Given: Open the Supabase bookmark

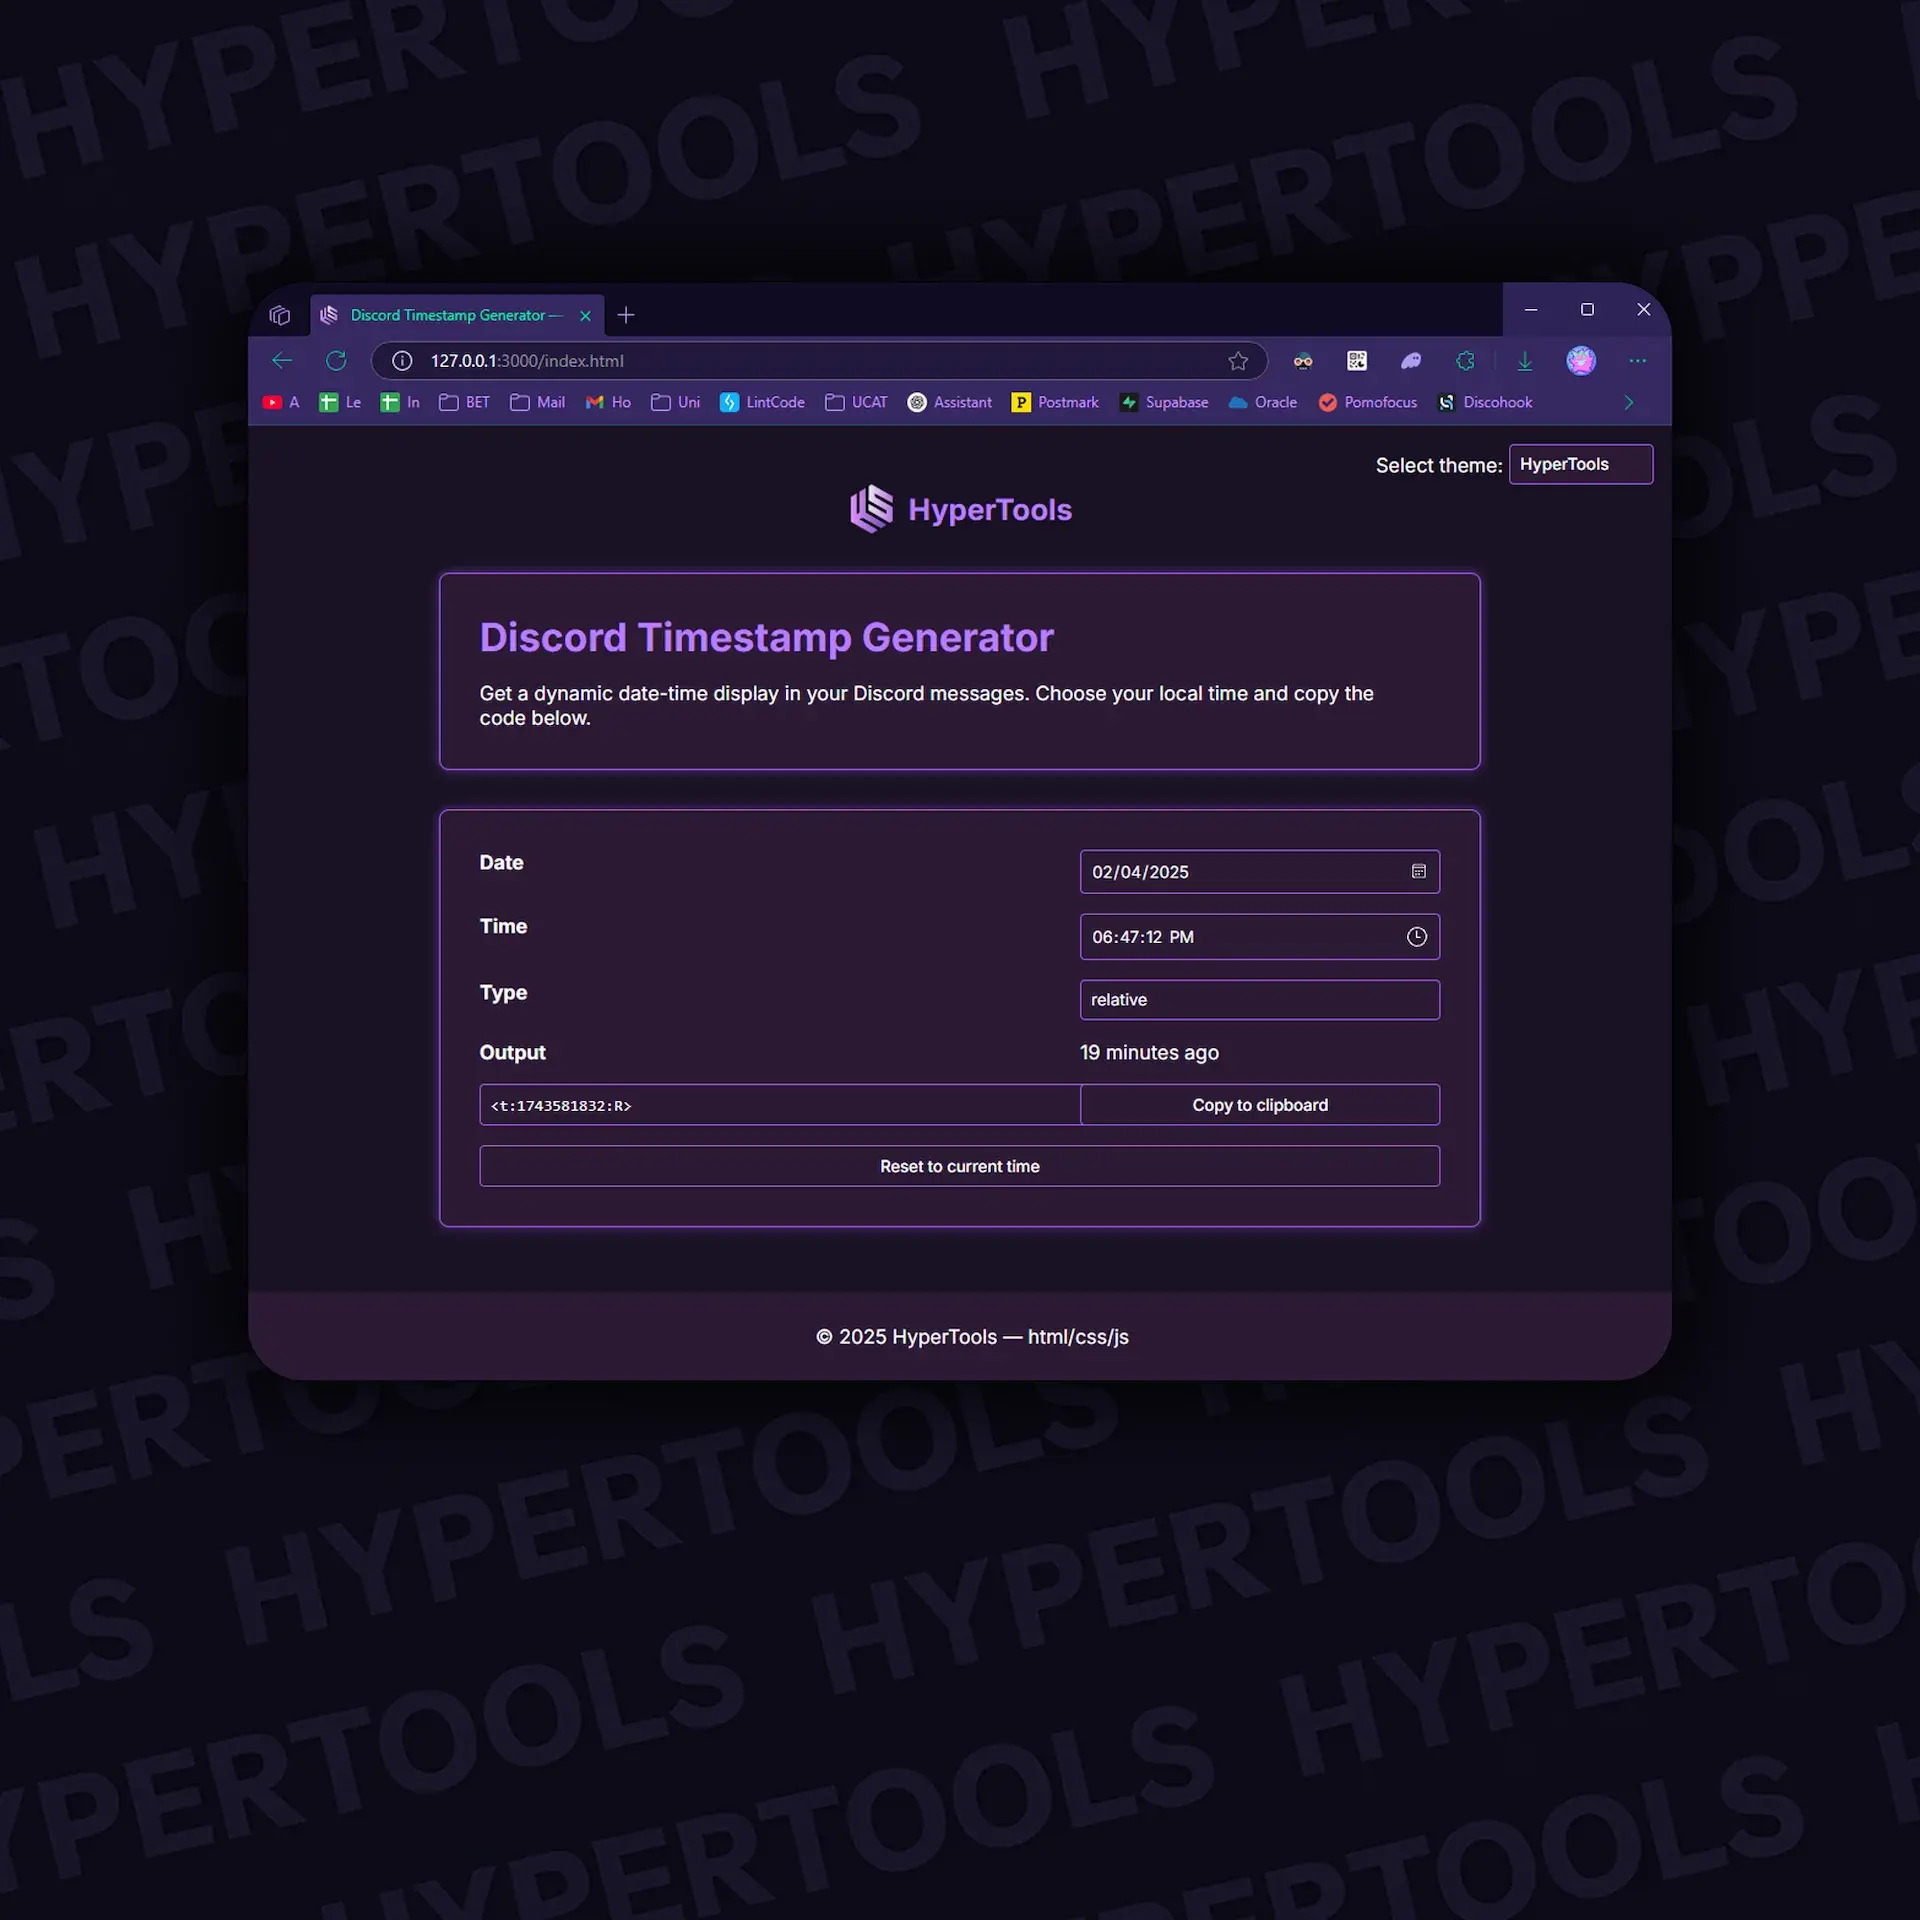Looking at the screenshot, I should click(x=1175, y=402).
